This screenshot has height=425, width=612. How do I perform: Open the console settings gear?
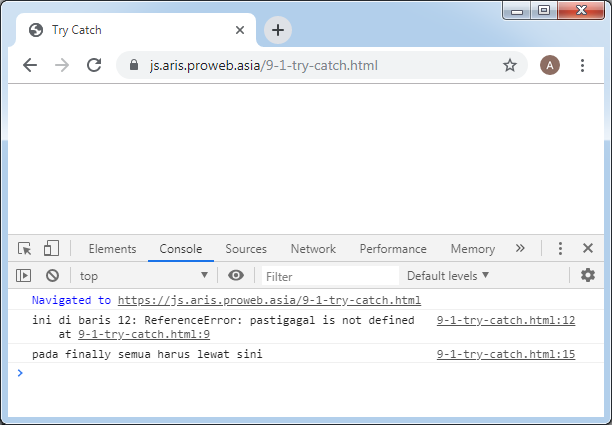coord(587,276)
